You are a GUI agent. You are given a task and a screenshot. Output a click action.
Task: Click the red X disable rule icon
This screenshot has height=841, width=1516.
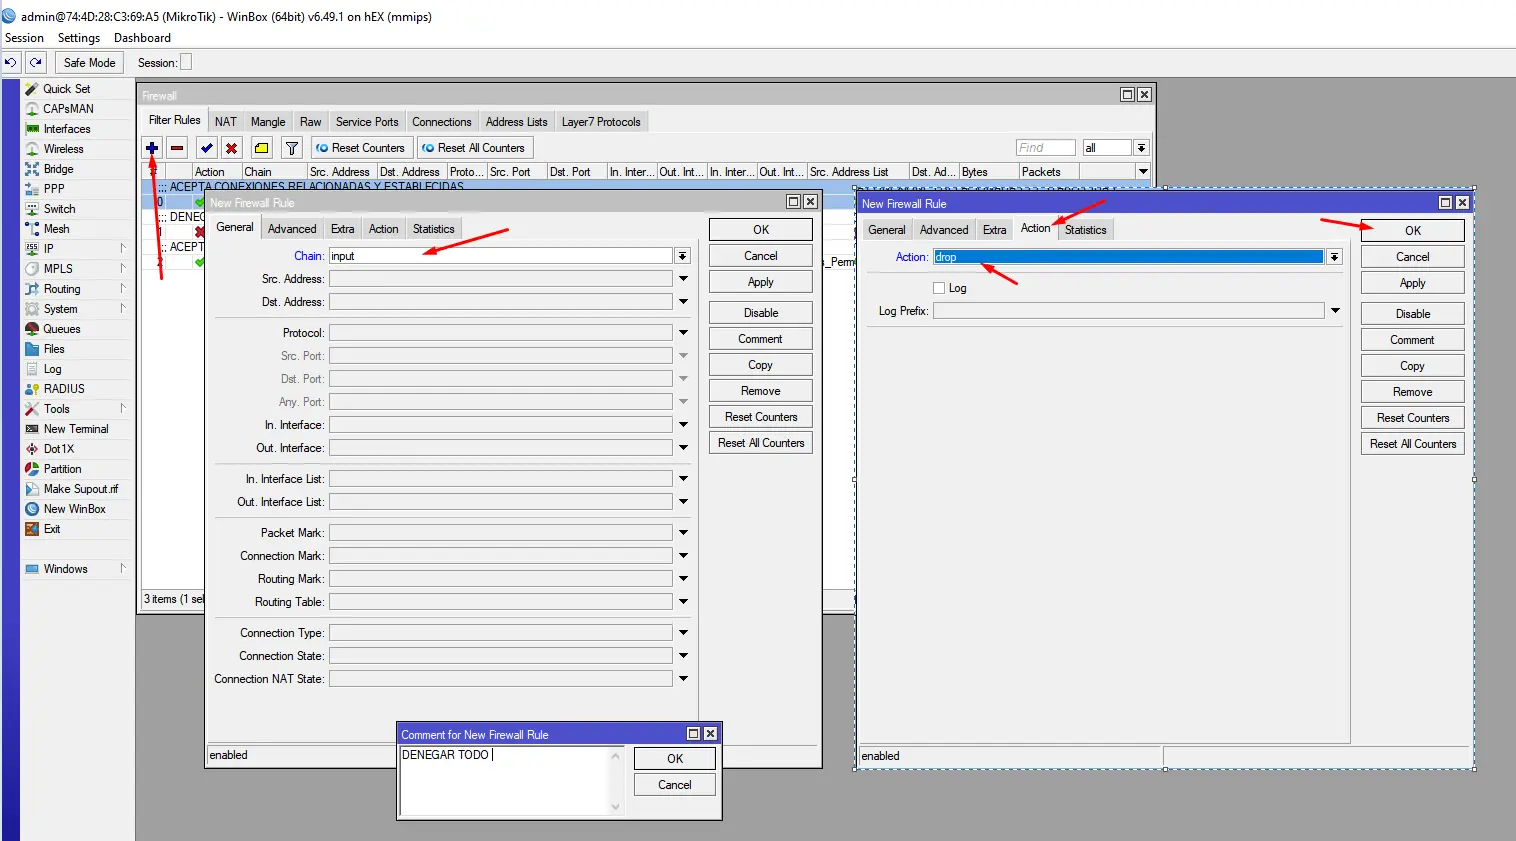tap(231, 148)
